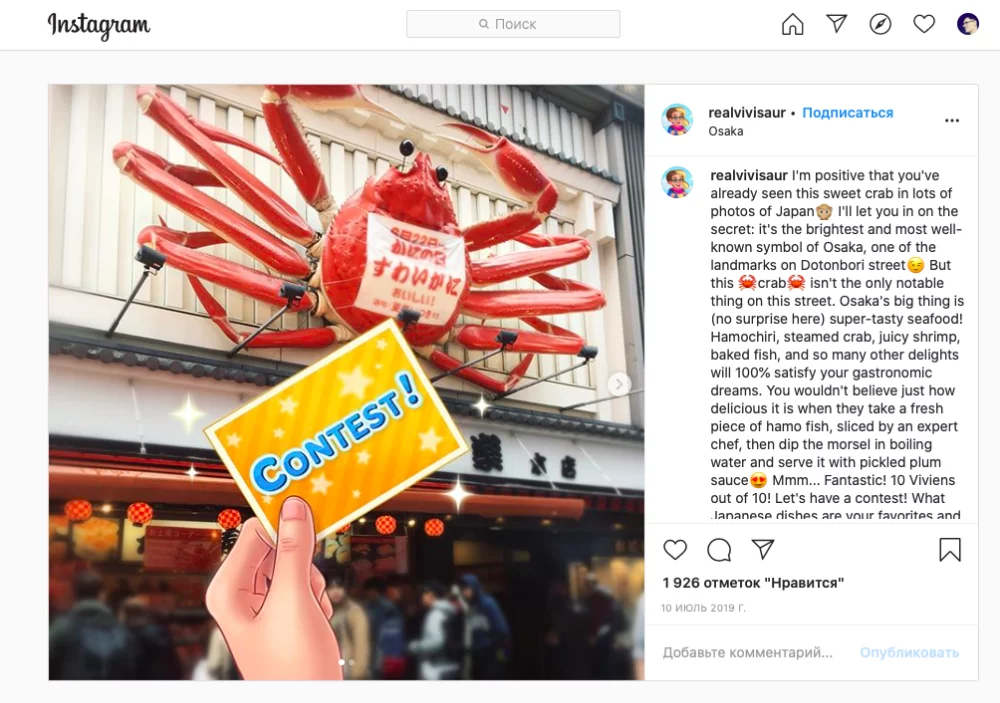Open activity heart icon in top bar

[924, 24]
